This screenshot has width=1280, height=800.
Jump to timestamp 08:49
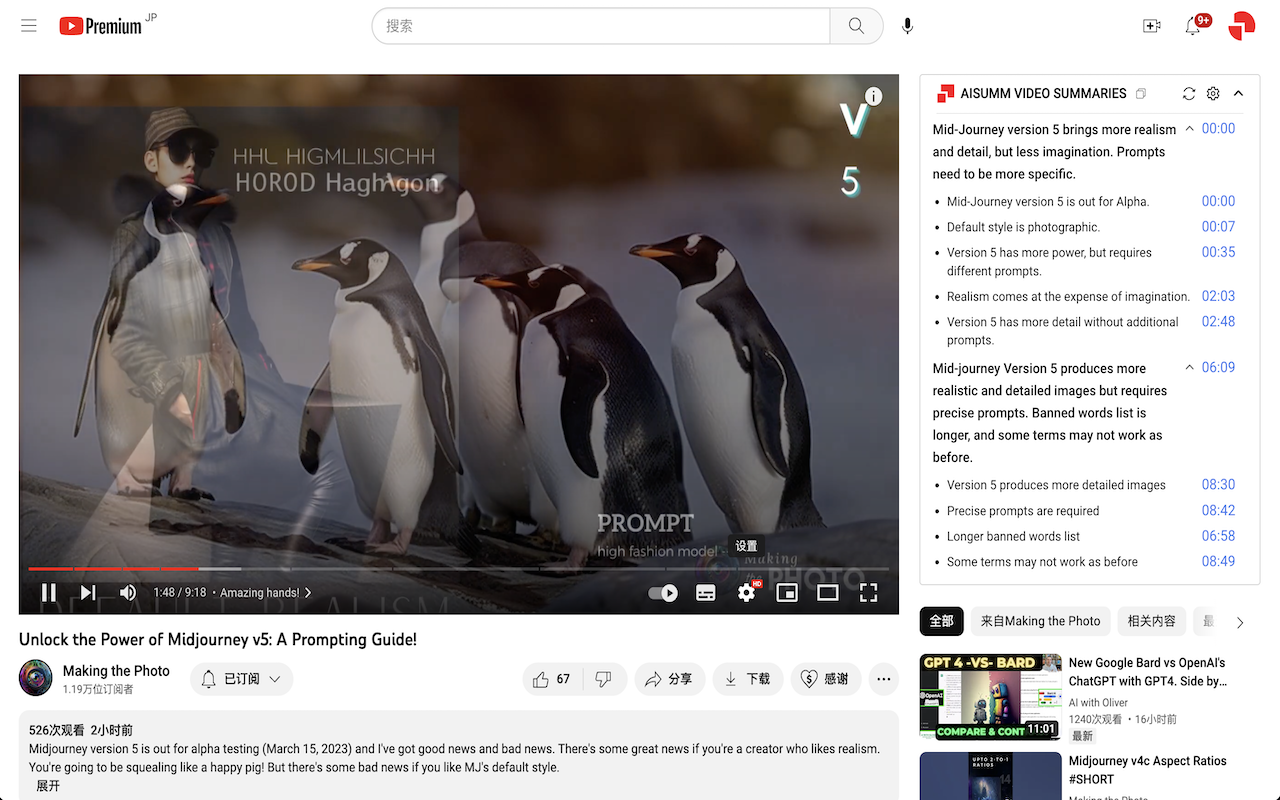[x=1218, y=561]
